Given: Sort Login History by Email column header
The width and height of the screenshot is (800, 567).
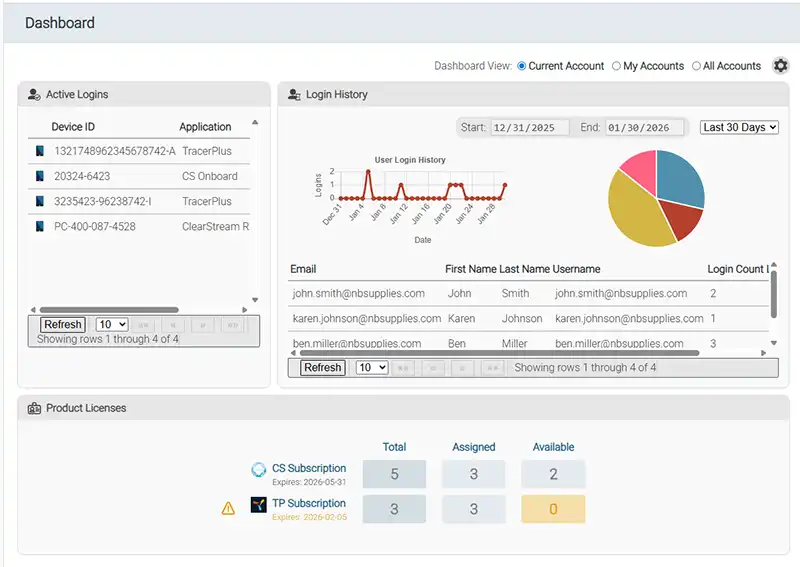Looking at the screenshot, I should pyautogui.click(x=303, y=269).
